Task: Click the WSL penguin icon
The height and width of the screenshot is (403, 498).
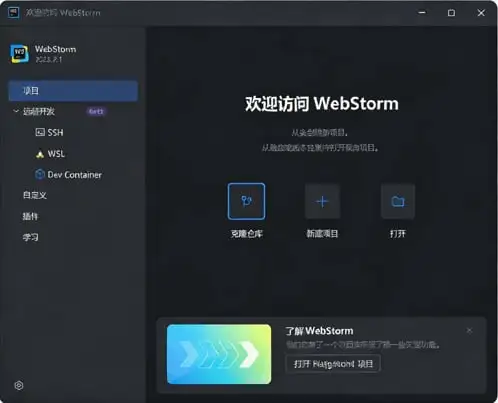Action: [x=40, y=154]
